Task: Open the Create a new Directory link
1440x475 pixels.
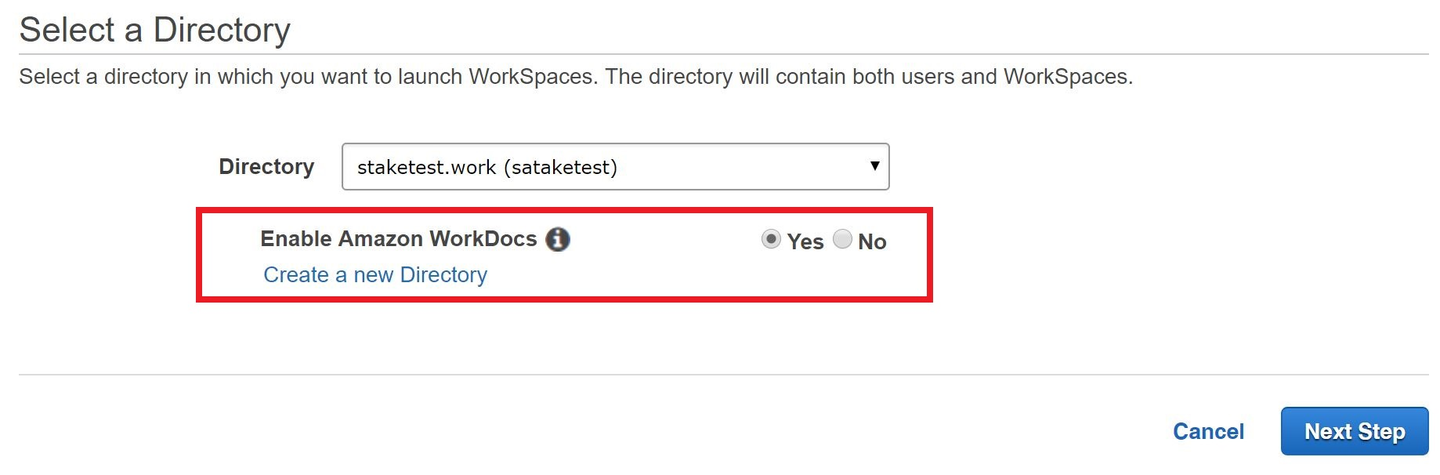Action: 375,275
